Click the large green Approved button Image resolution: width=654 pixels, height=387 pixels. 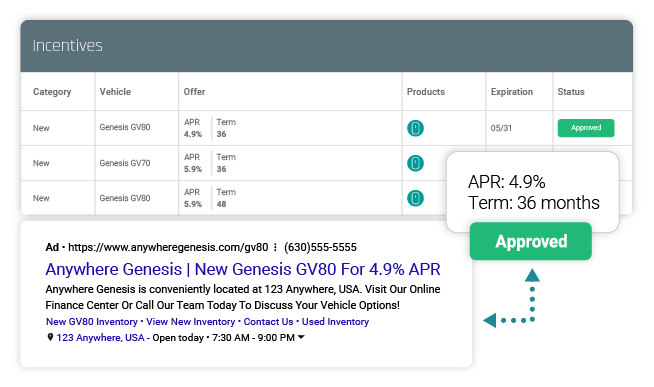point(531,241)
